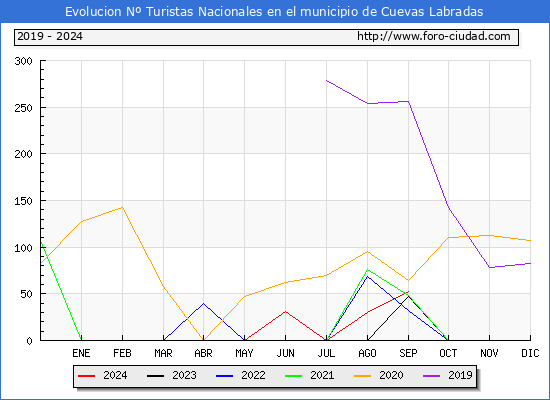Click the 200 y-axis value
The width and height of the screenshot is (550, 400).
tap(24, 154)
